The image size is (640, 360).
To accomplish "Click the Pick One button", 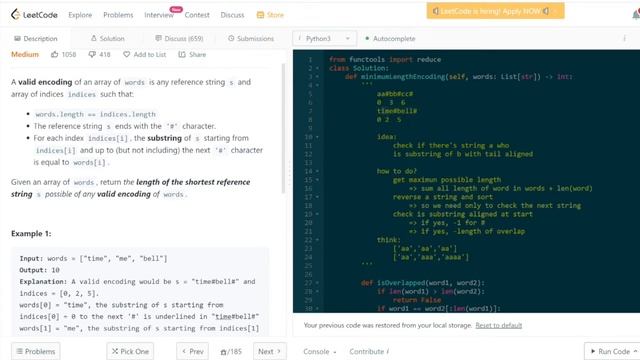I will [x=130, y=351].
